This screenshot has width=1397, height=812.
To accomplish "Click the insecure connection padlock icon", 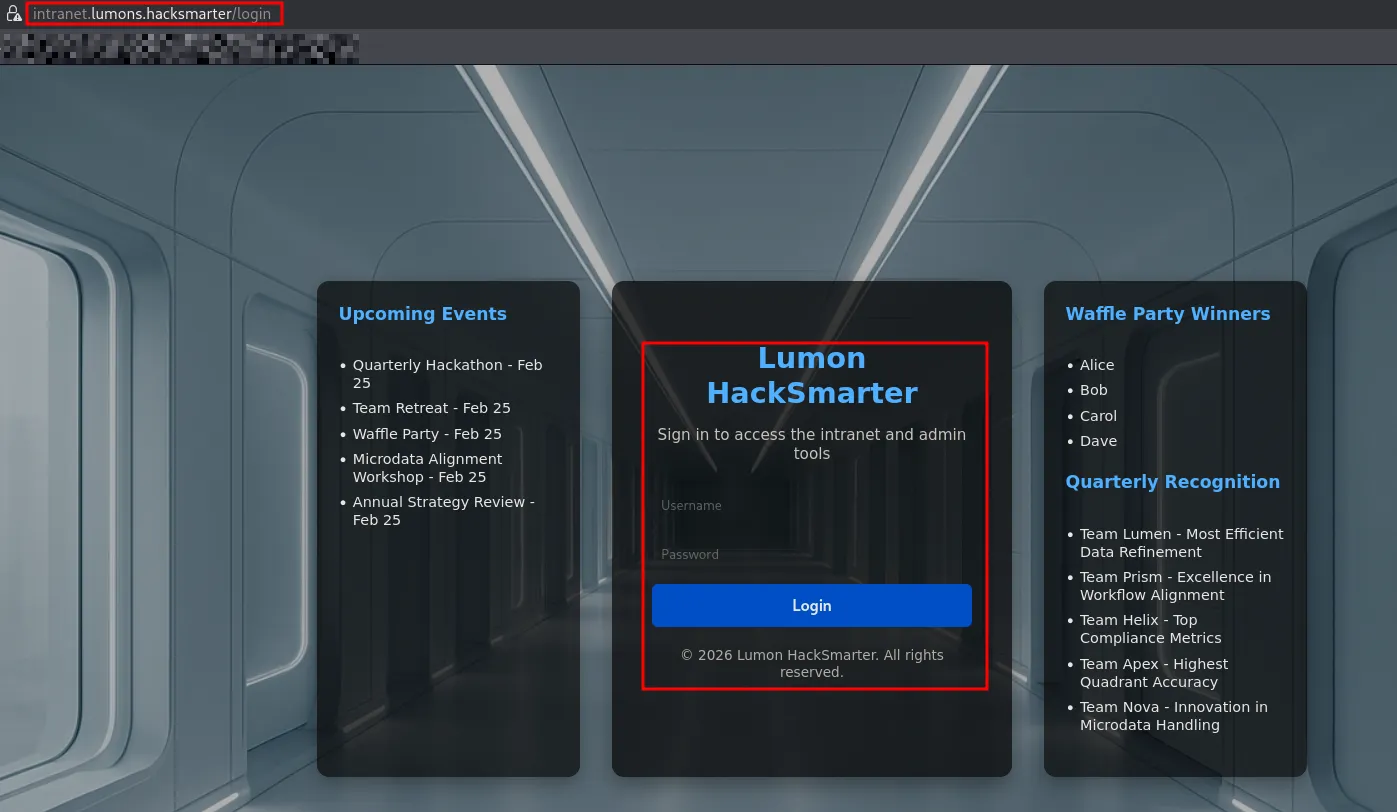I will [x=14, y=14].
